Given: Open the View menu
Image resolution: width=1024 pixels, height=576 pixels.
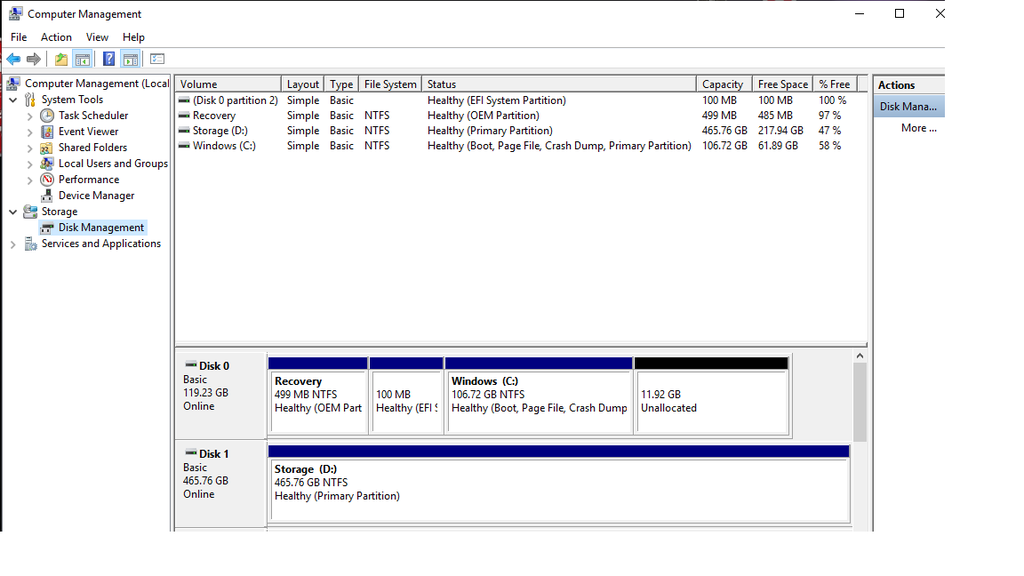Looking at the screenshot, I should point(97,37).
